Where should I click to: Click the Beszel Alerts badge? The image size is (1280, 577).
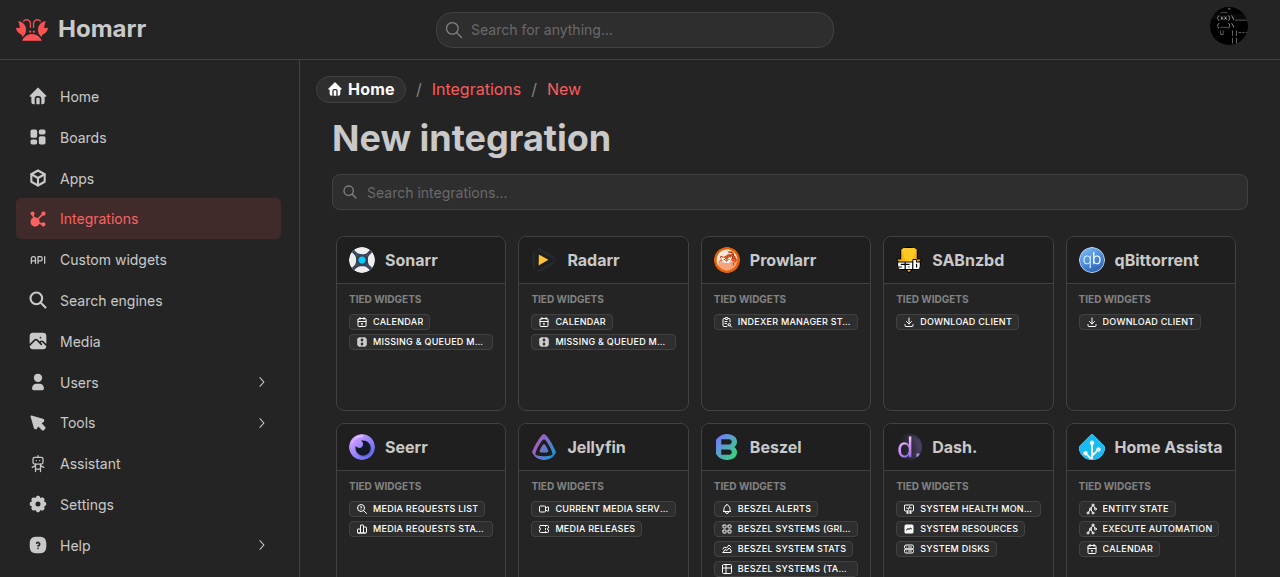(766, 509)
